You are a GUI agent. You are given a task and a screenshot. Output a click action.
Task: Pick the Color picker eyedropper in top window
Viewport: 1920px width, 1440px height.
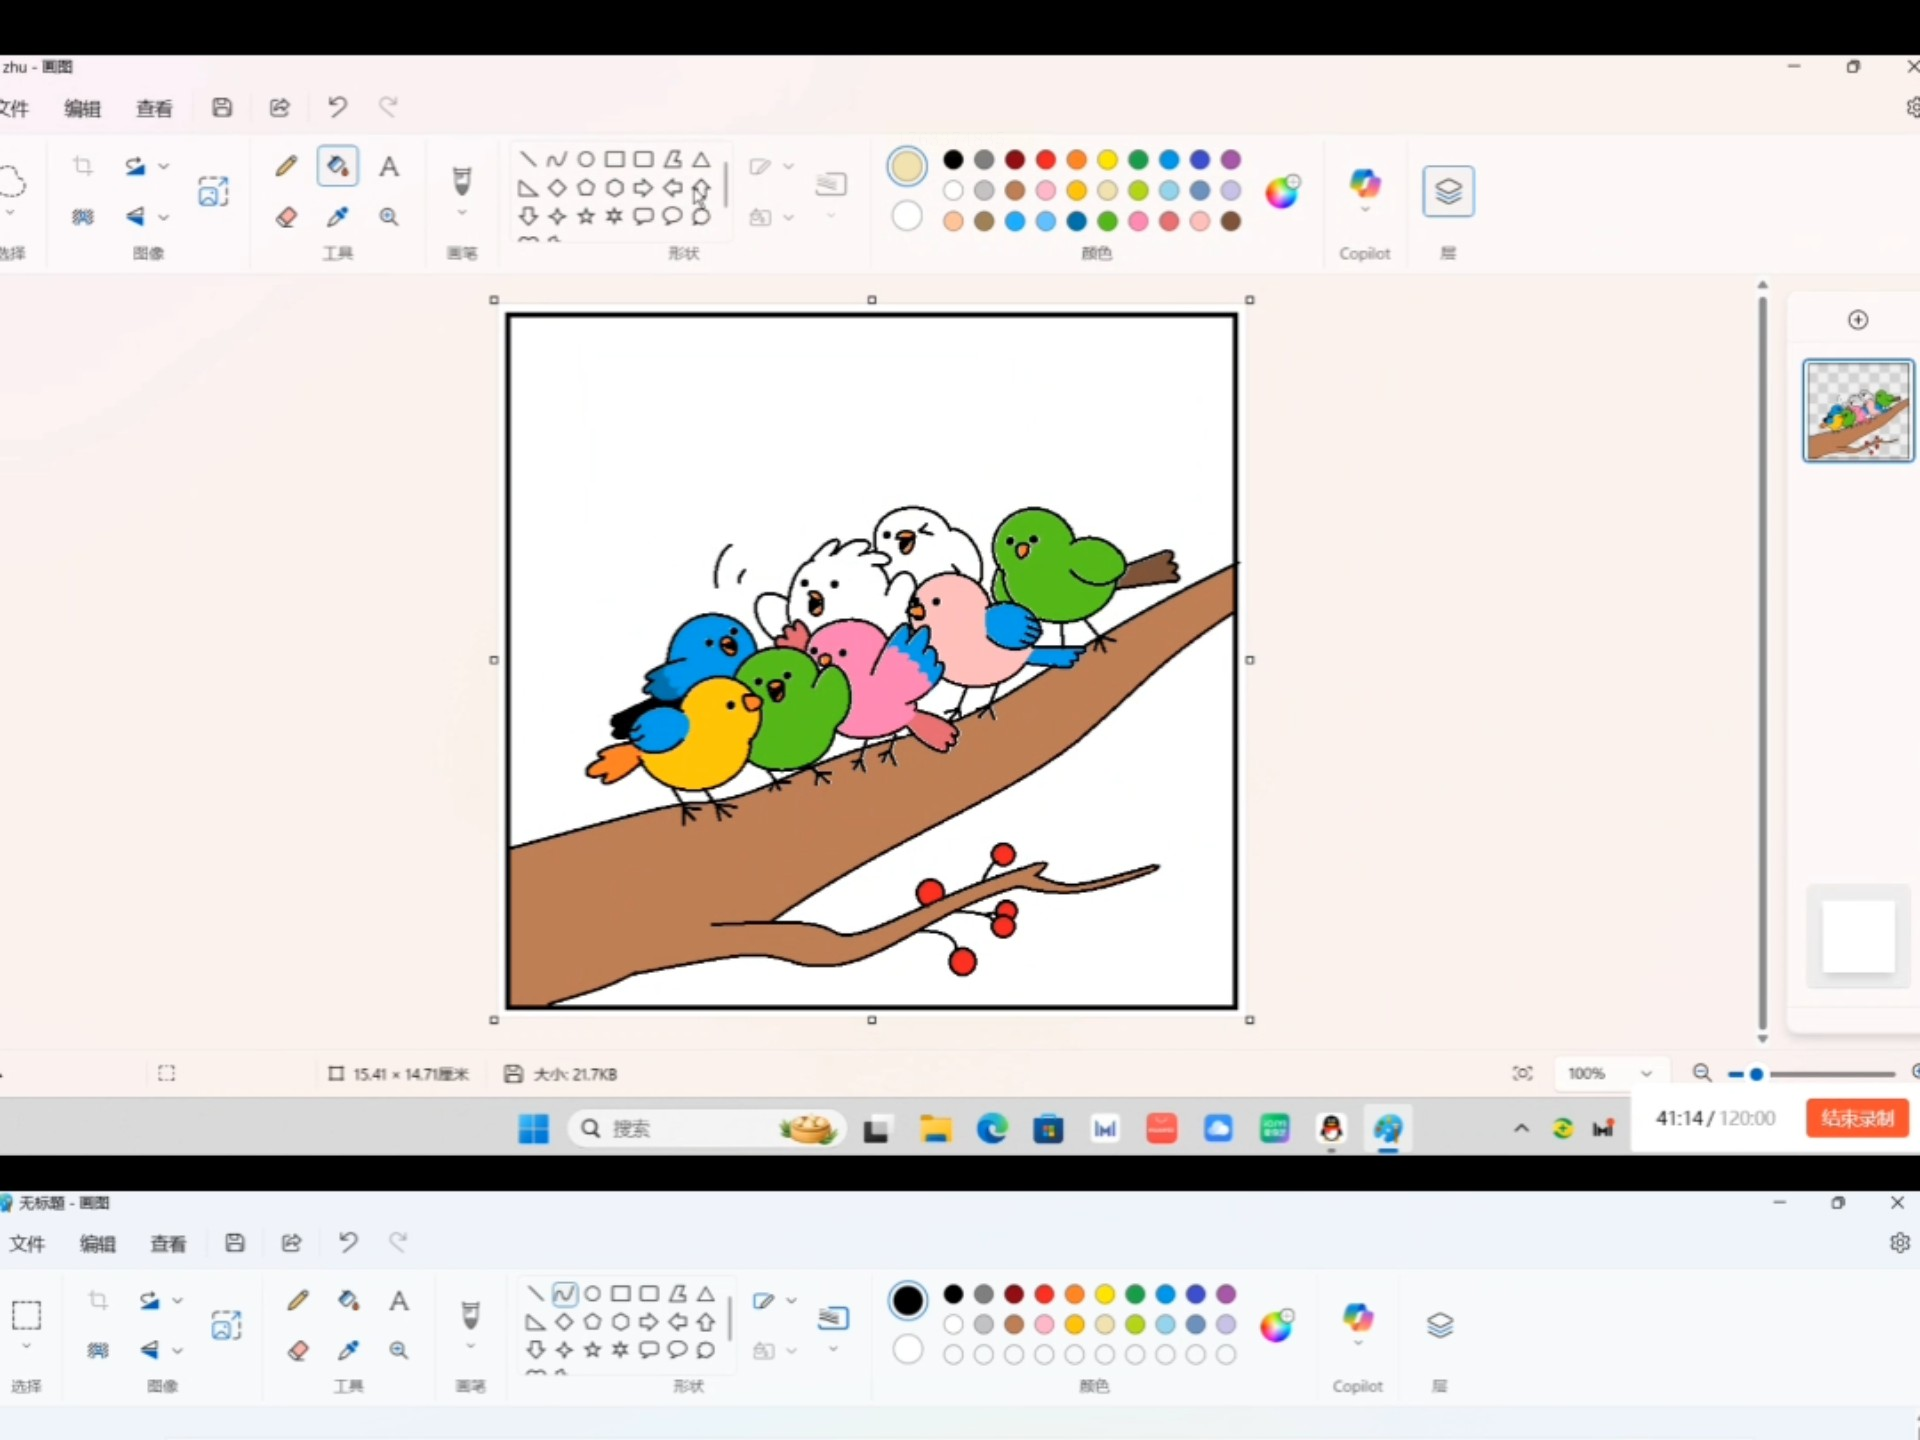[338, 216]
